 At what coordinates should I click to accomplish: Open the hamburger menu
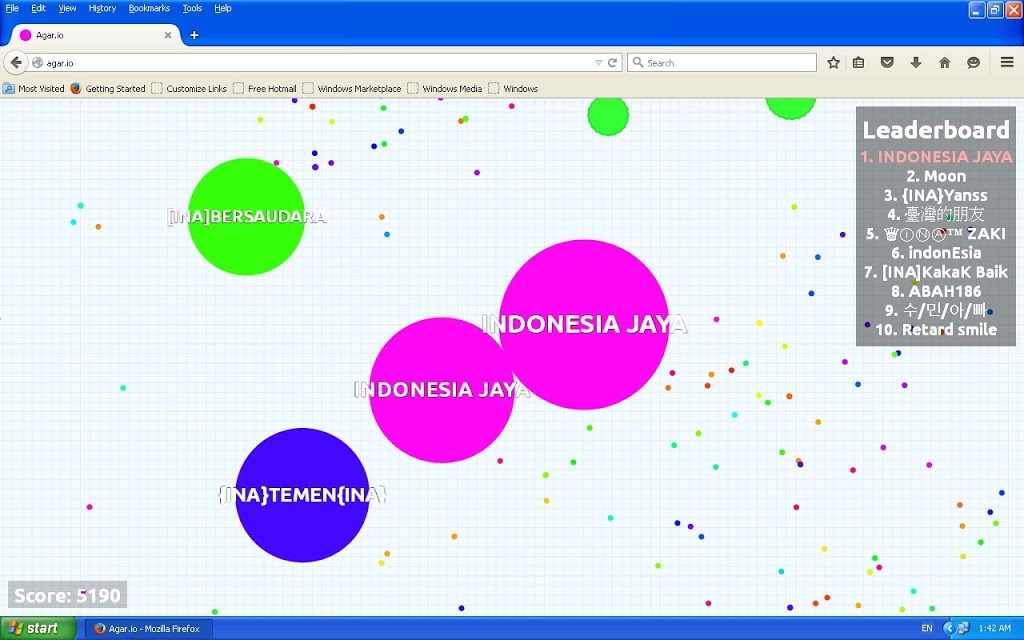tap(1007, 63)
